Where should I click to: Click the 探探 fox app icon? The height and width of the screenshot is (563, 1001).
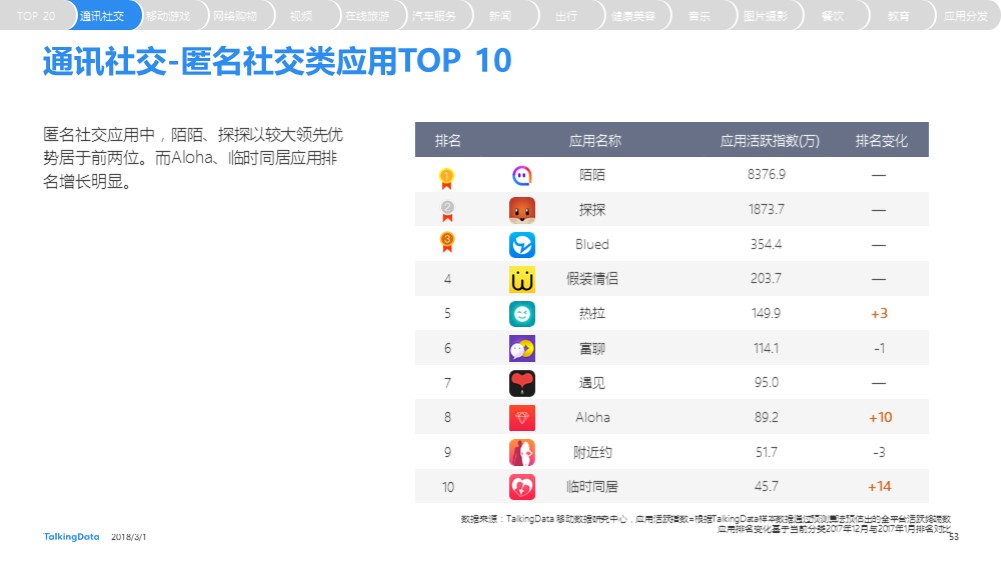[522, 210]
